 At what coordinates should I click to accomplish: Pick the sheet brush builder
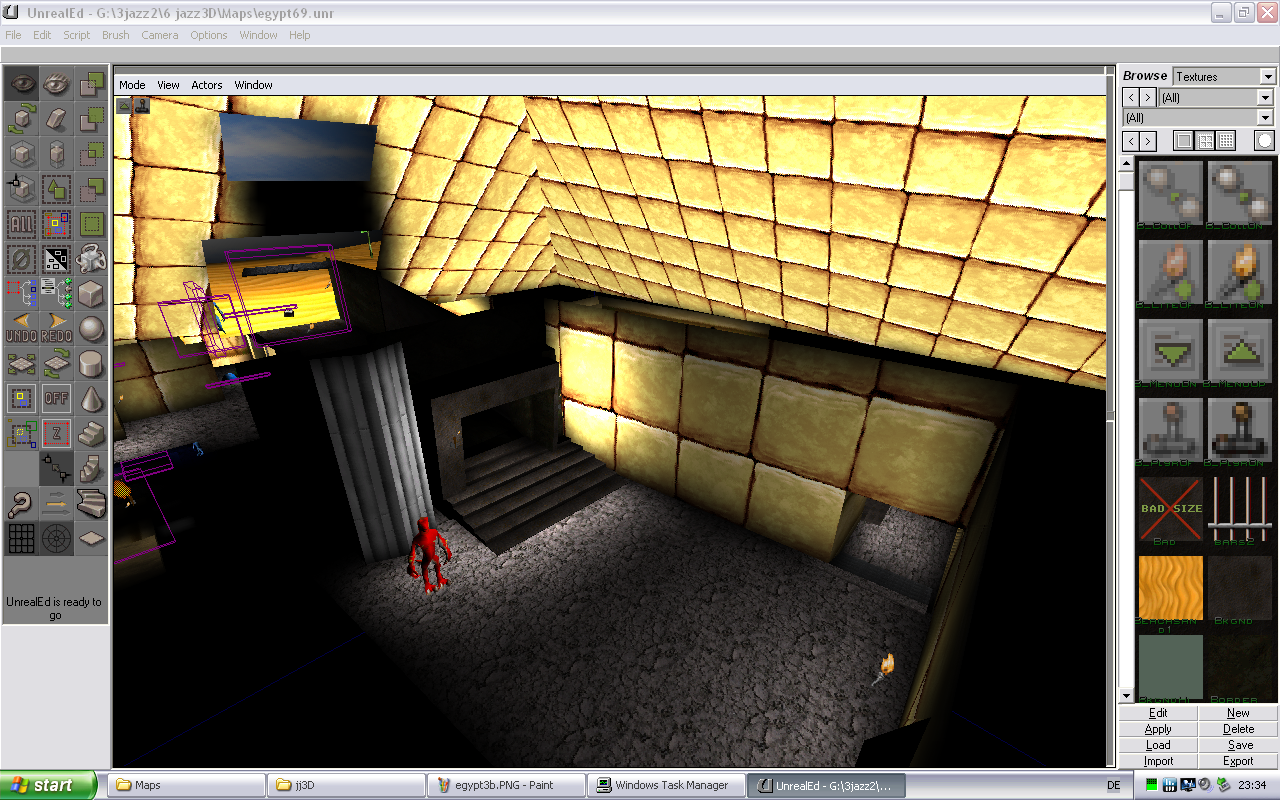tap(92, 539)
